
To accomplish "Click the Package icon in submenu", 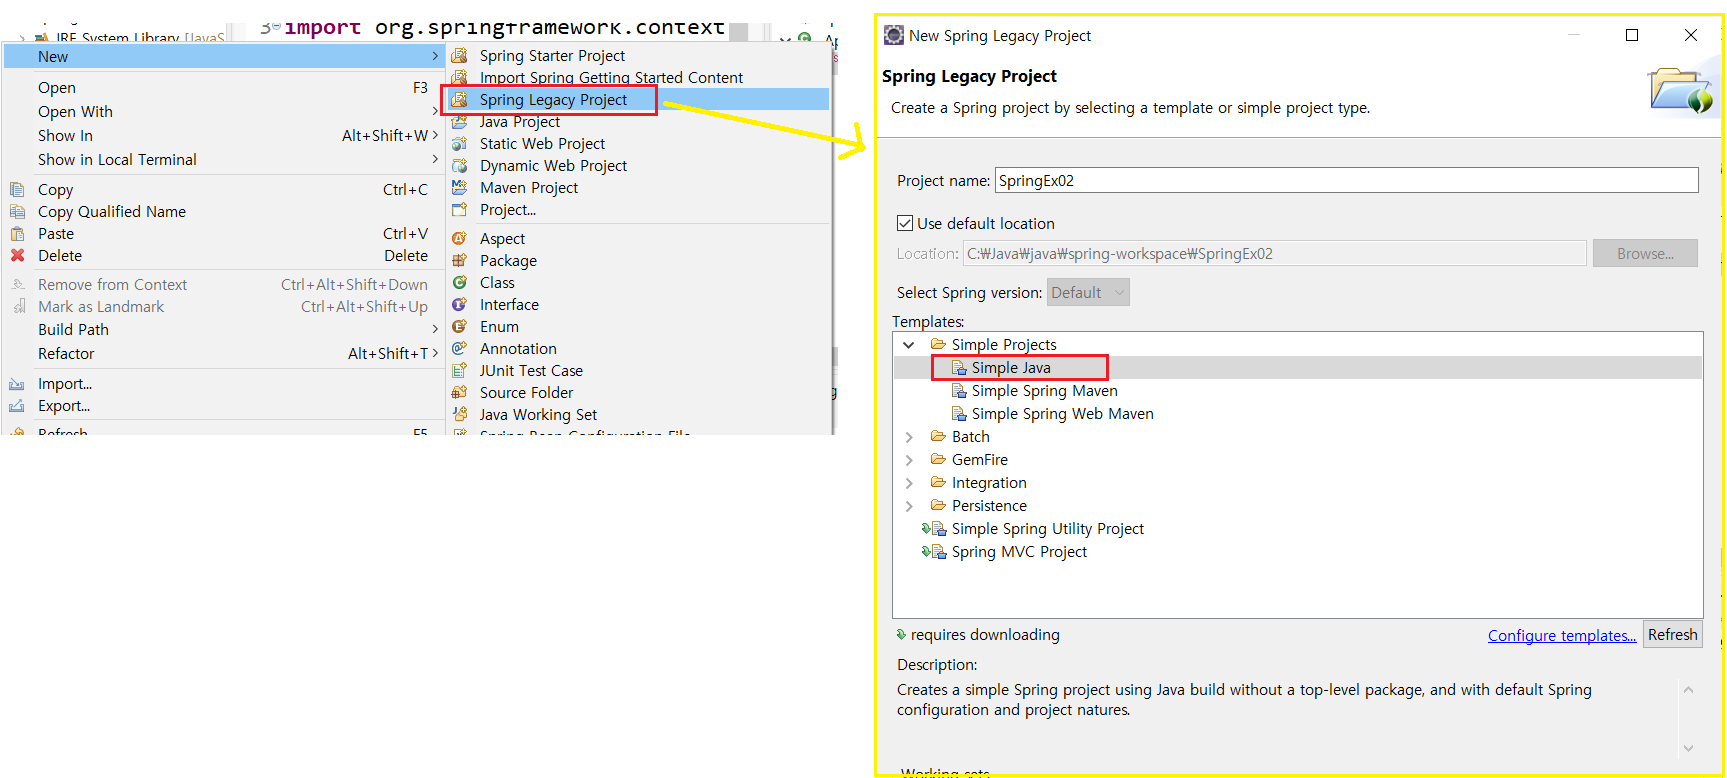I will pyautogui.click(x=459, y=260).
